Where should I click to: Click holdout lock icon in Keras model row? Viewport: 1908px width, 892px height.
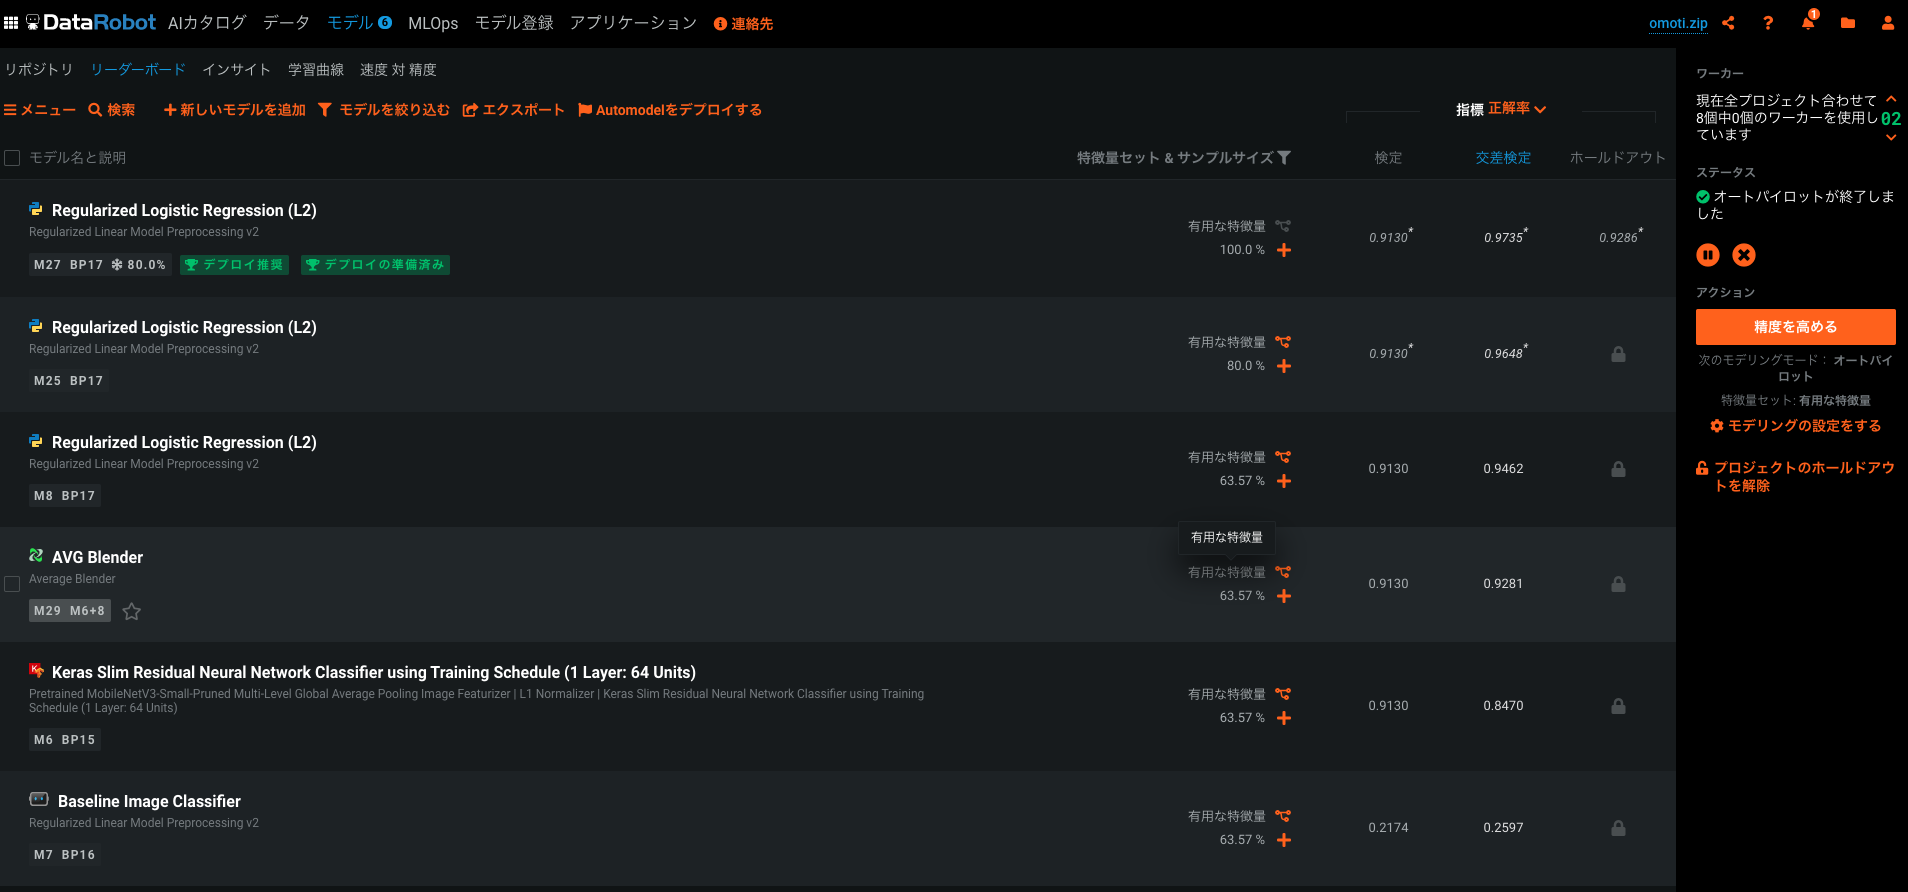pyautogui.click(x=1618, y=706)
